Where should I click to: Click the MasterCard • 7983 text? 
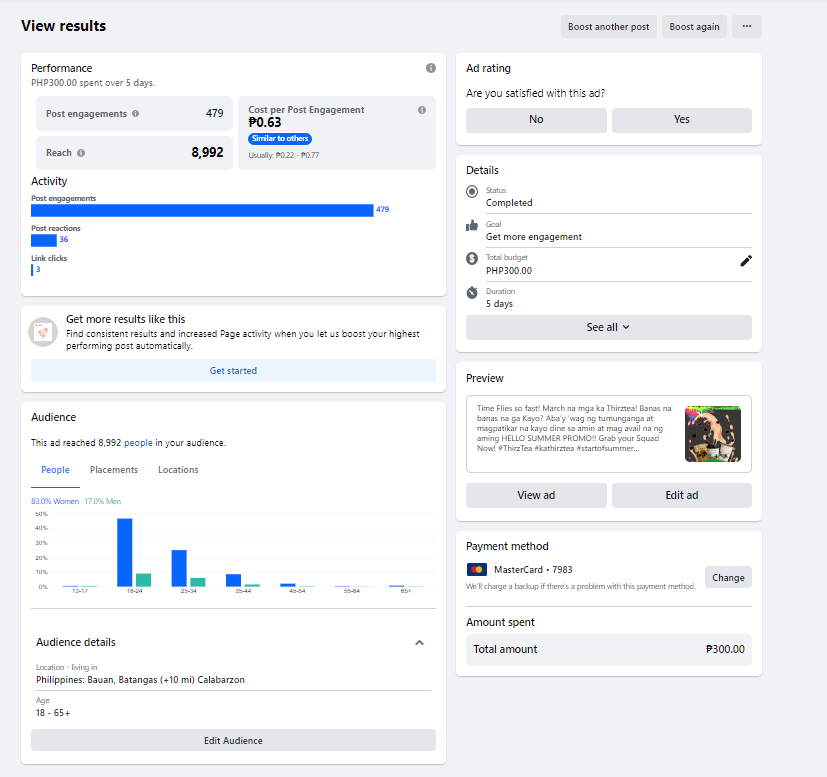coord(533,570)
